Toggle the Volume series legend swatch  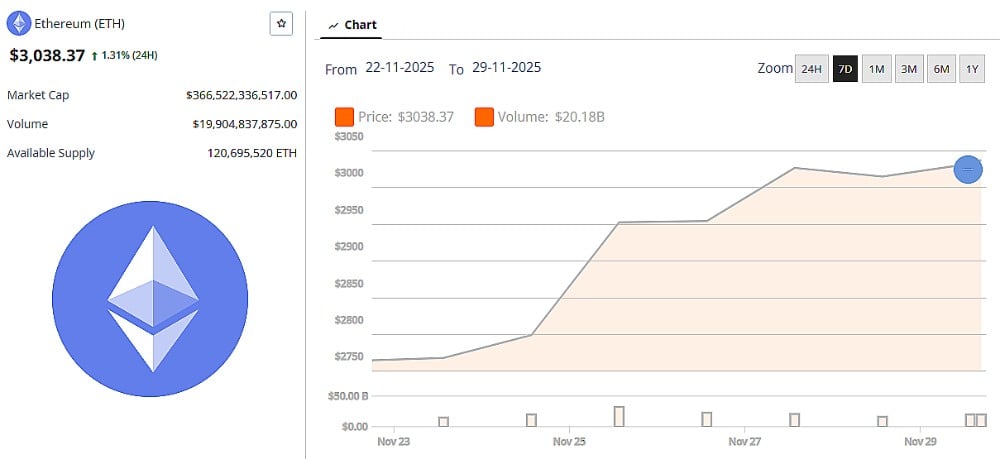(484, 117)
